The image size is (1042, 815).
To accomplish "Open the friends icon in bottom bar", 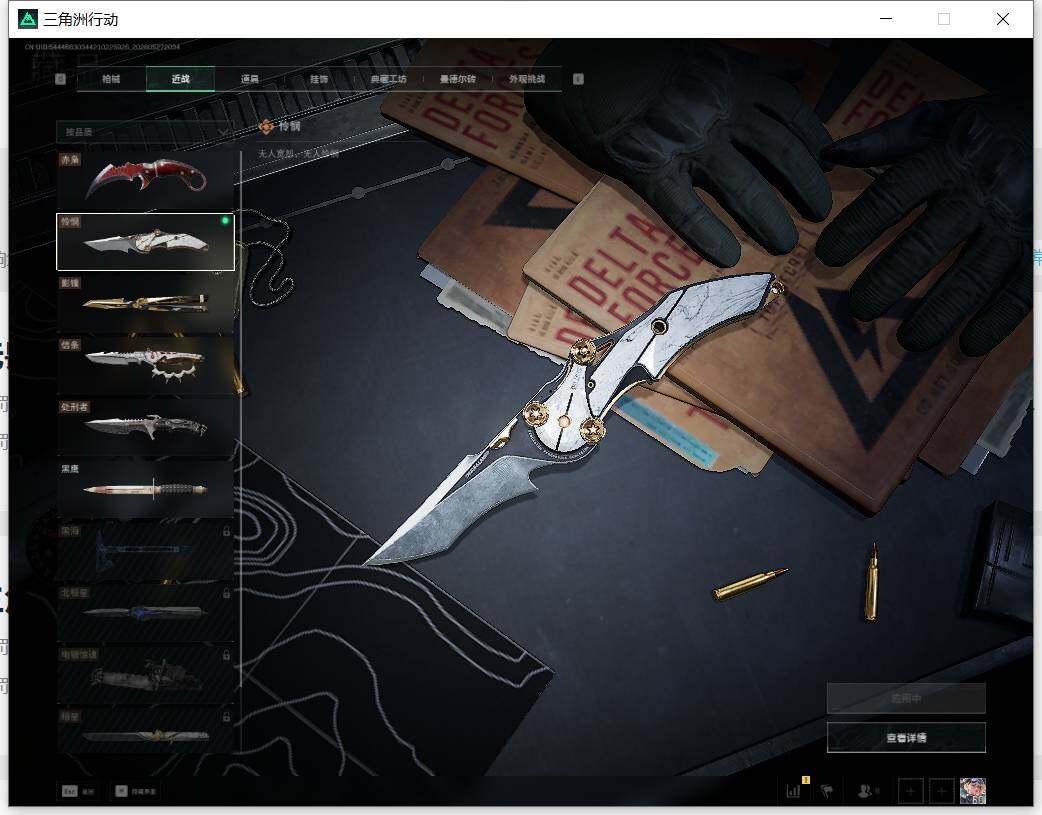I will coord(867,791).
